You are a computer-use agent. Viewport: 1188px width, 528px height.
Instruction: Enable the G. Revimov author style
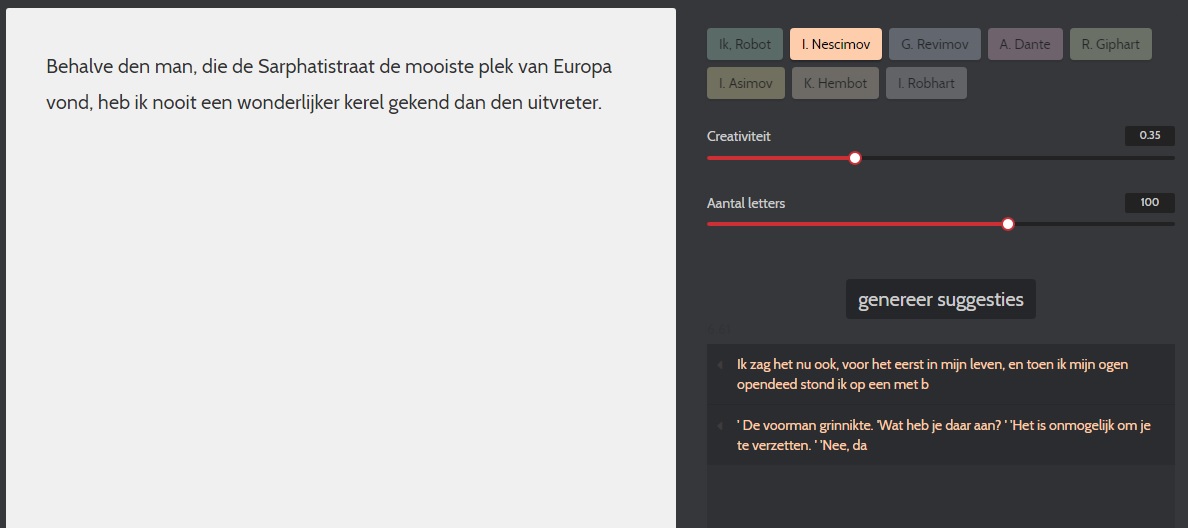[934, 44]
